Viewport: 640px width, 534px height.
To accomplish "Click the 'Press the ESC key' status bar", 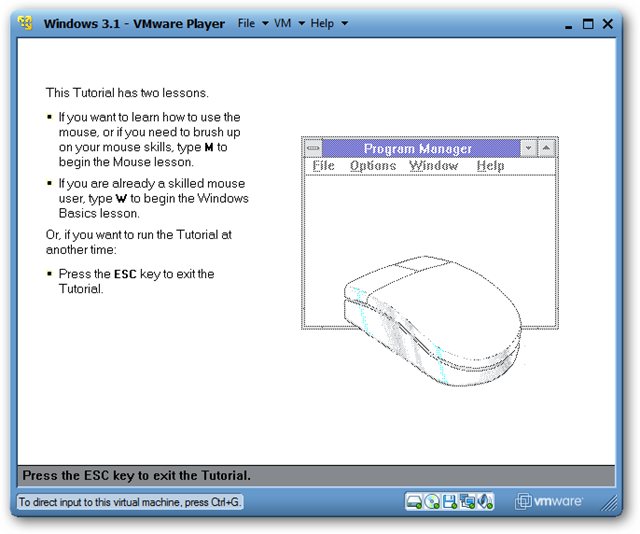I will coord(316,476).
